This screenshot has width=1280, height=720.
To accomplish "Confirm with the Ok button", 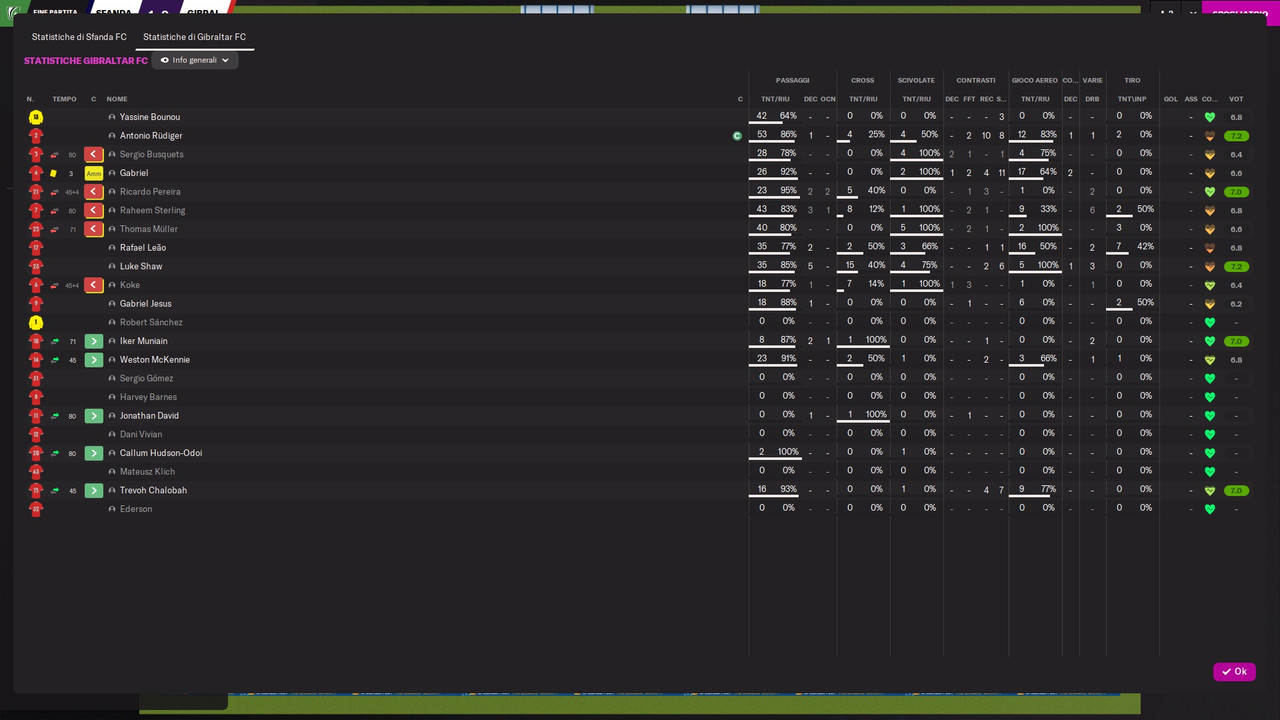I will point(1234,672).
